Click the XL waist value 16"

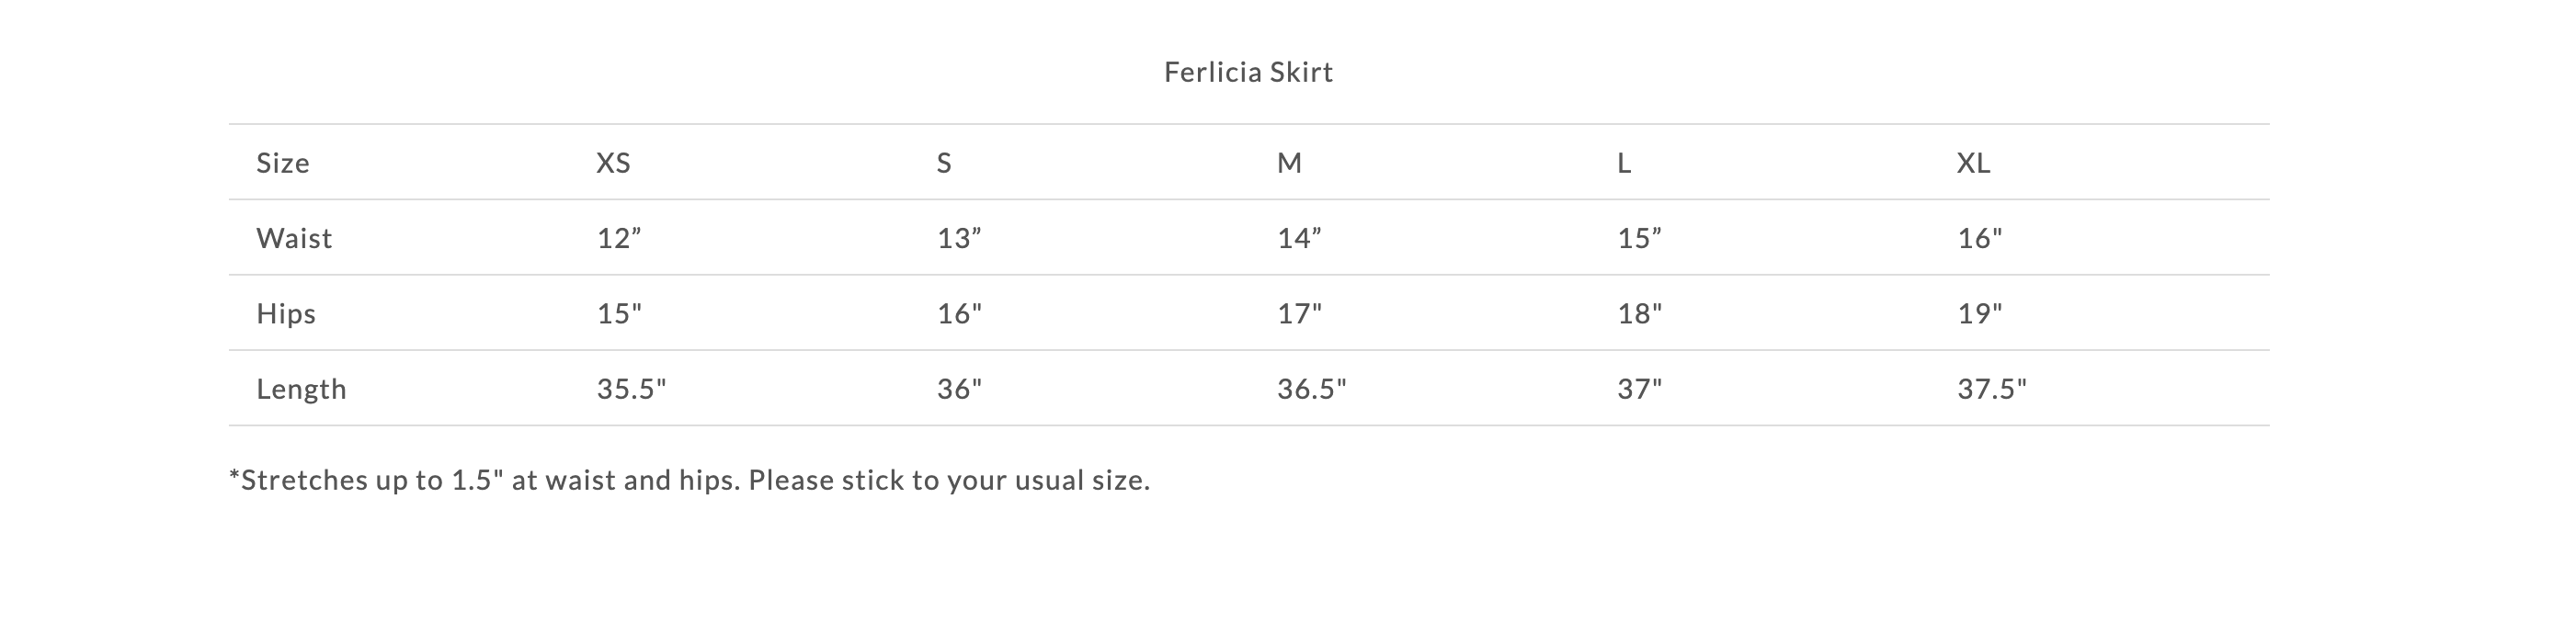coord(1980,238)
